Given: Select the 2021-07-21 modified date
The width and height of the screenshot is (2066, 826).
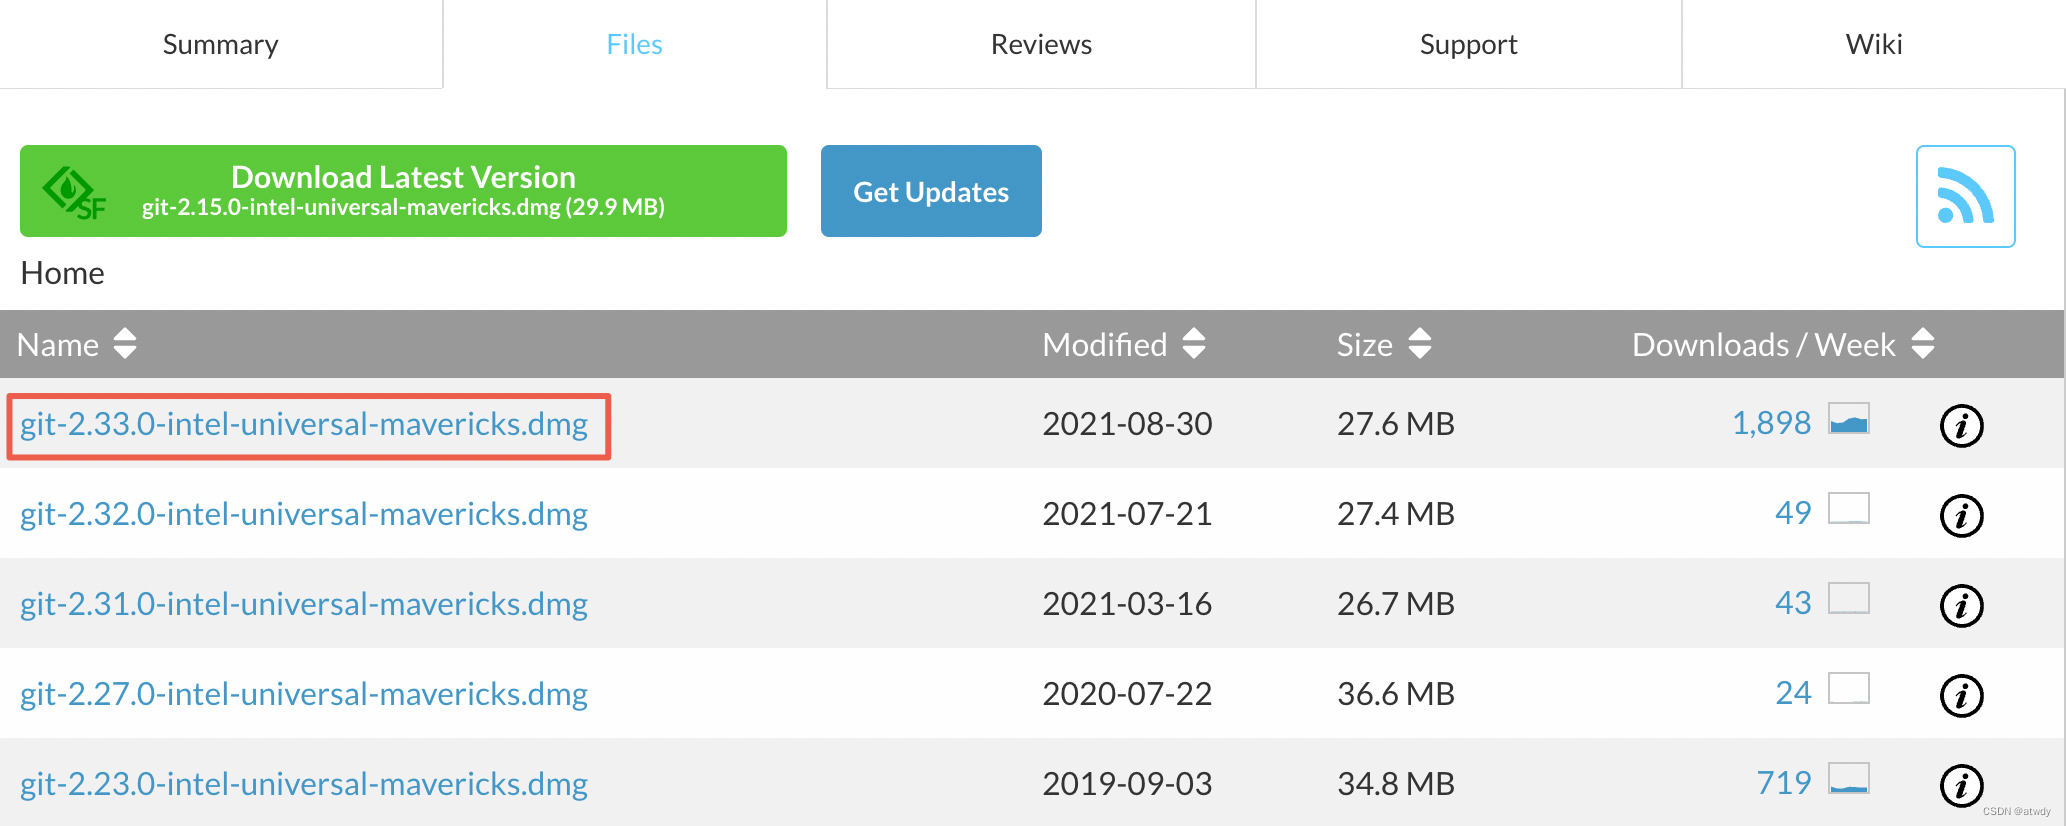Looking at the screenshot, I should [1127, 514].
